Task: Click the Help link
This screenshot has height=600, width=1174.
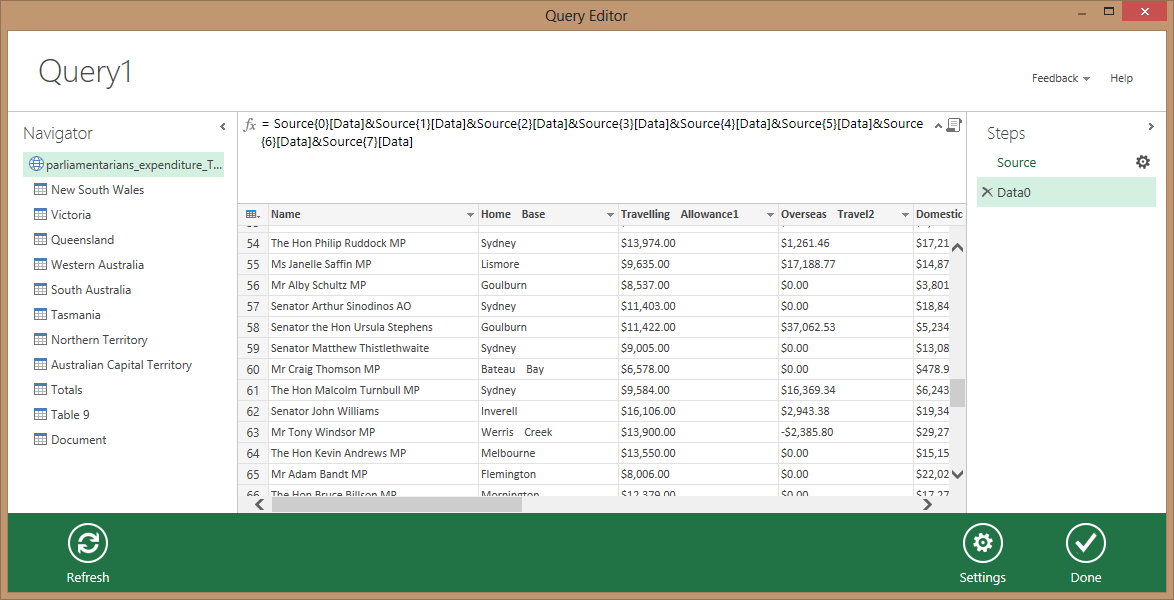Action: 1121,78
